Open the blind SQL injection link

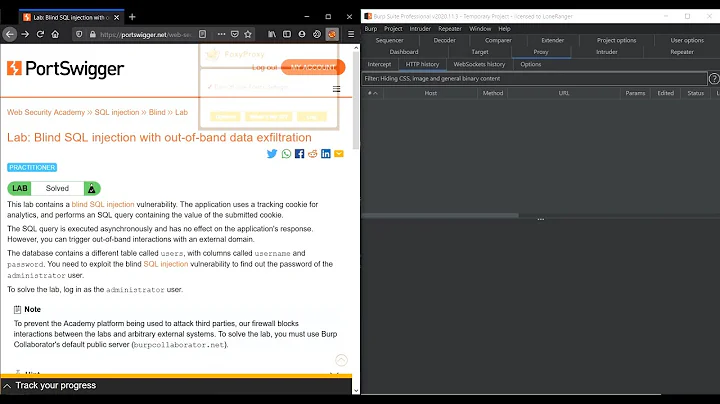tap(103, 204)
